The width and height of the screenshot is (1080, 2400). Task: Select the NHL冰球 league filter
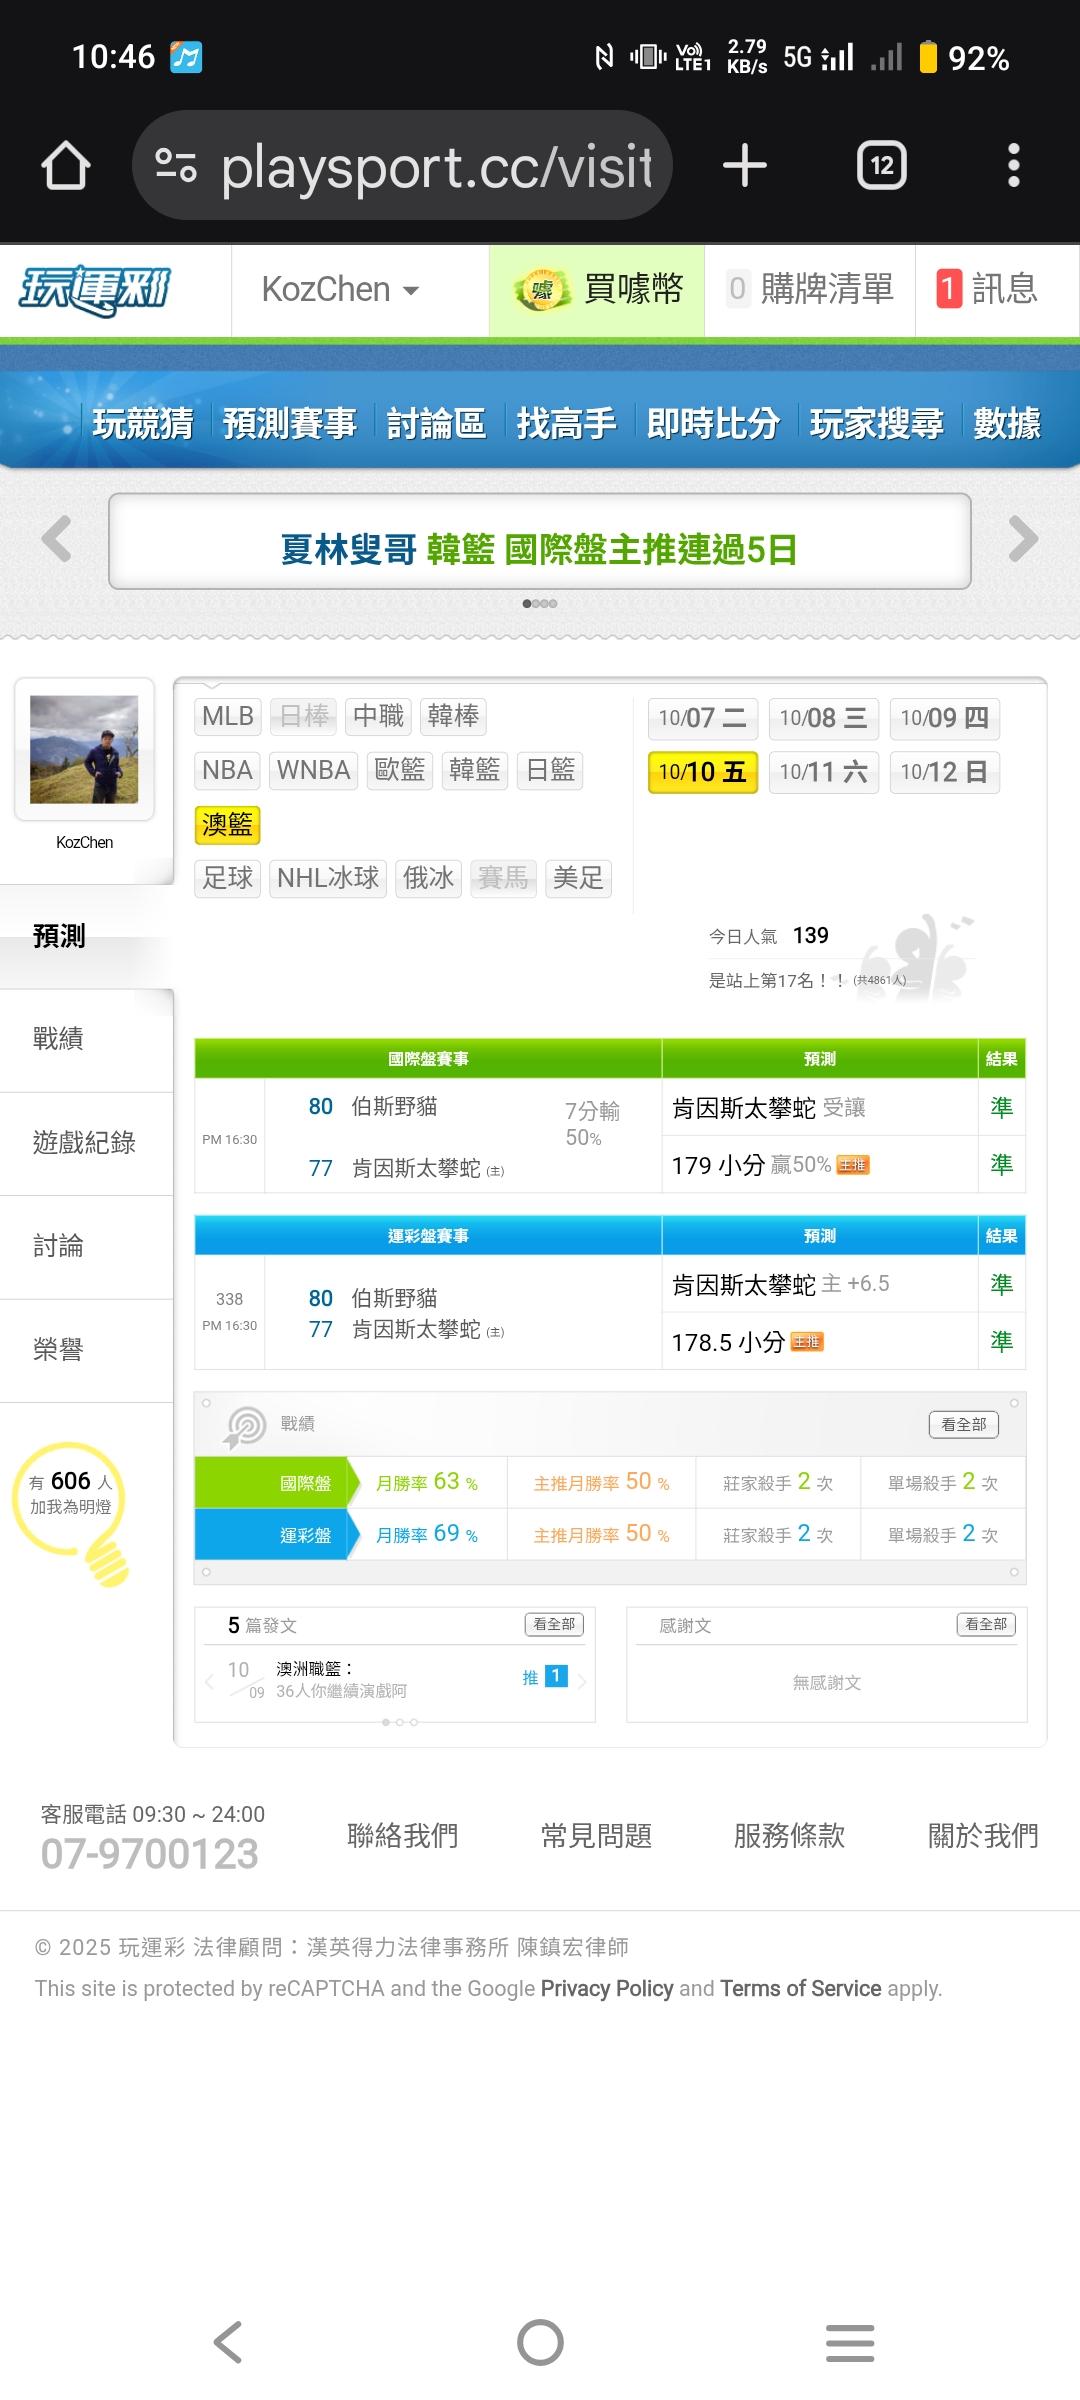click(x=328, y=878)
